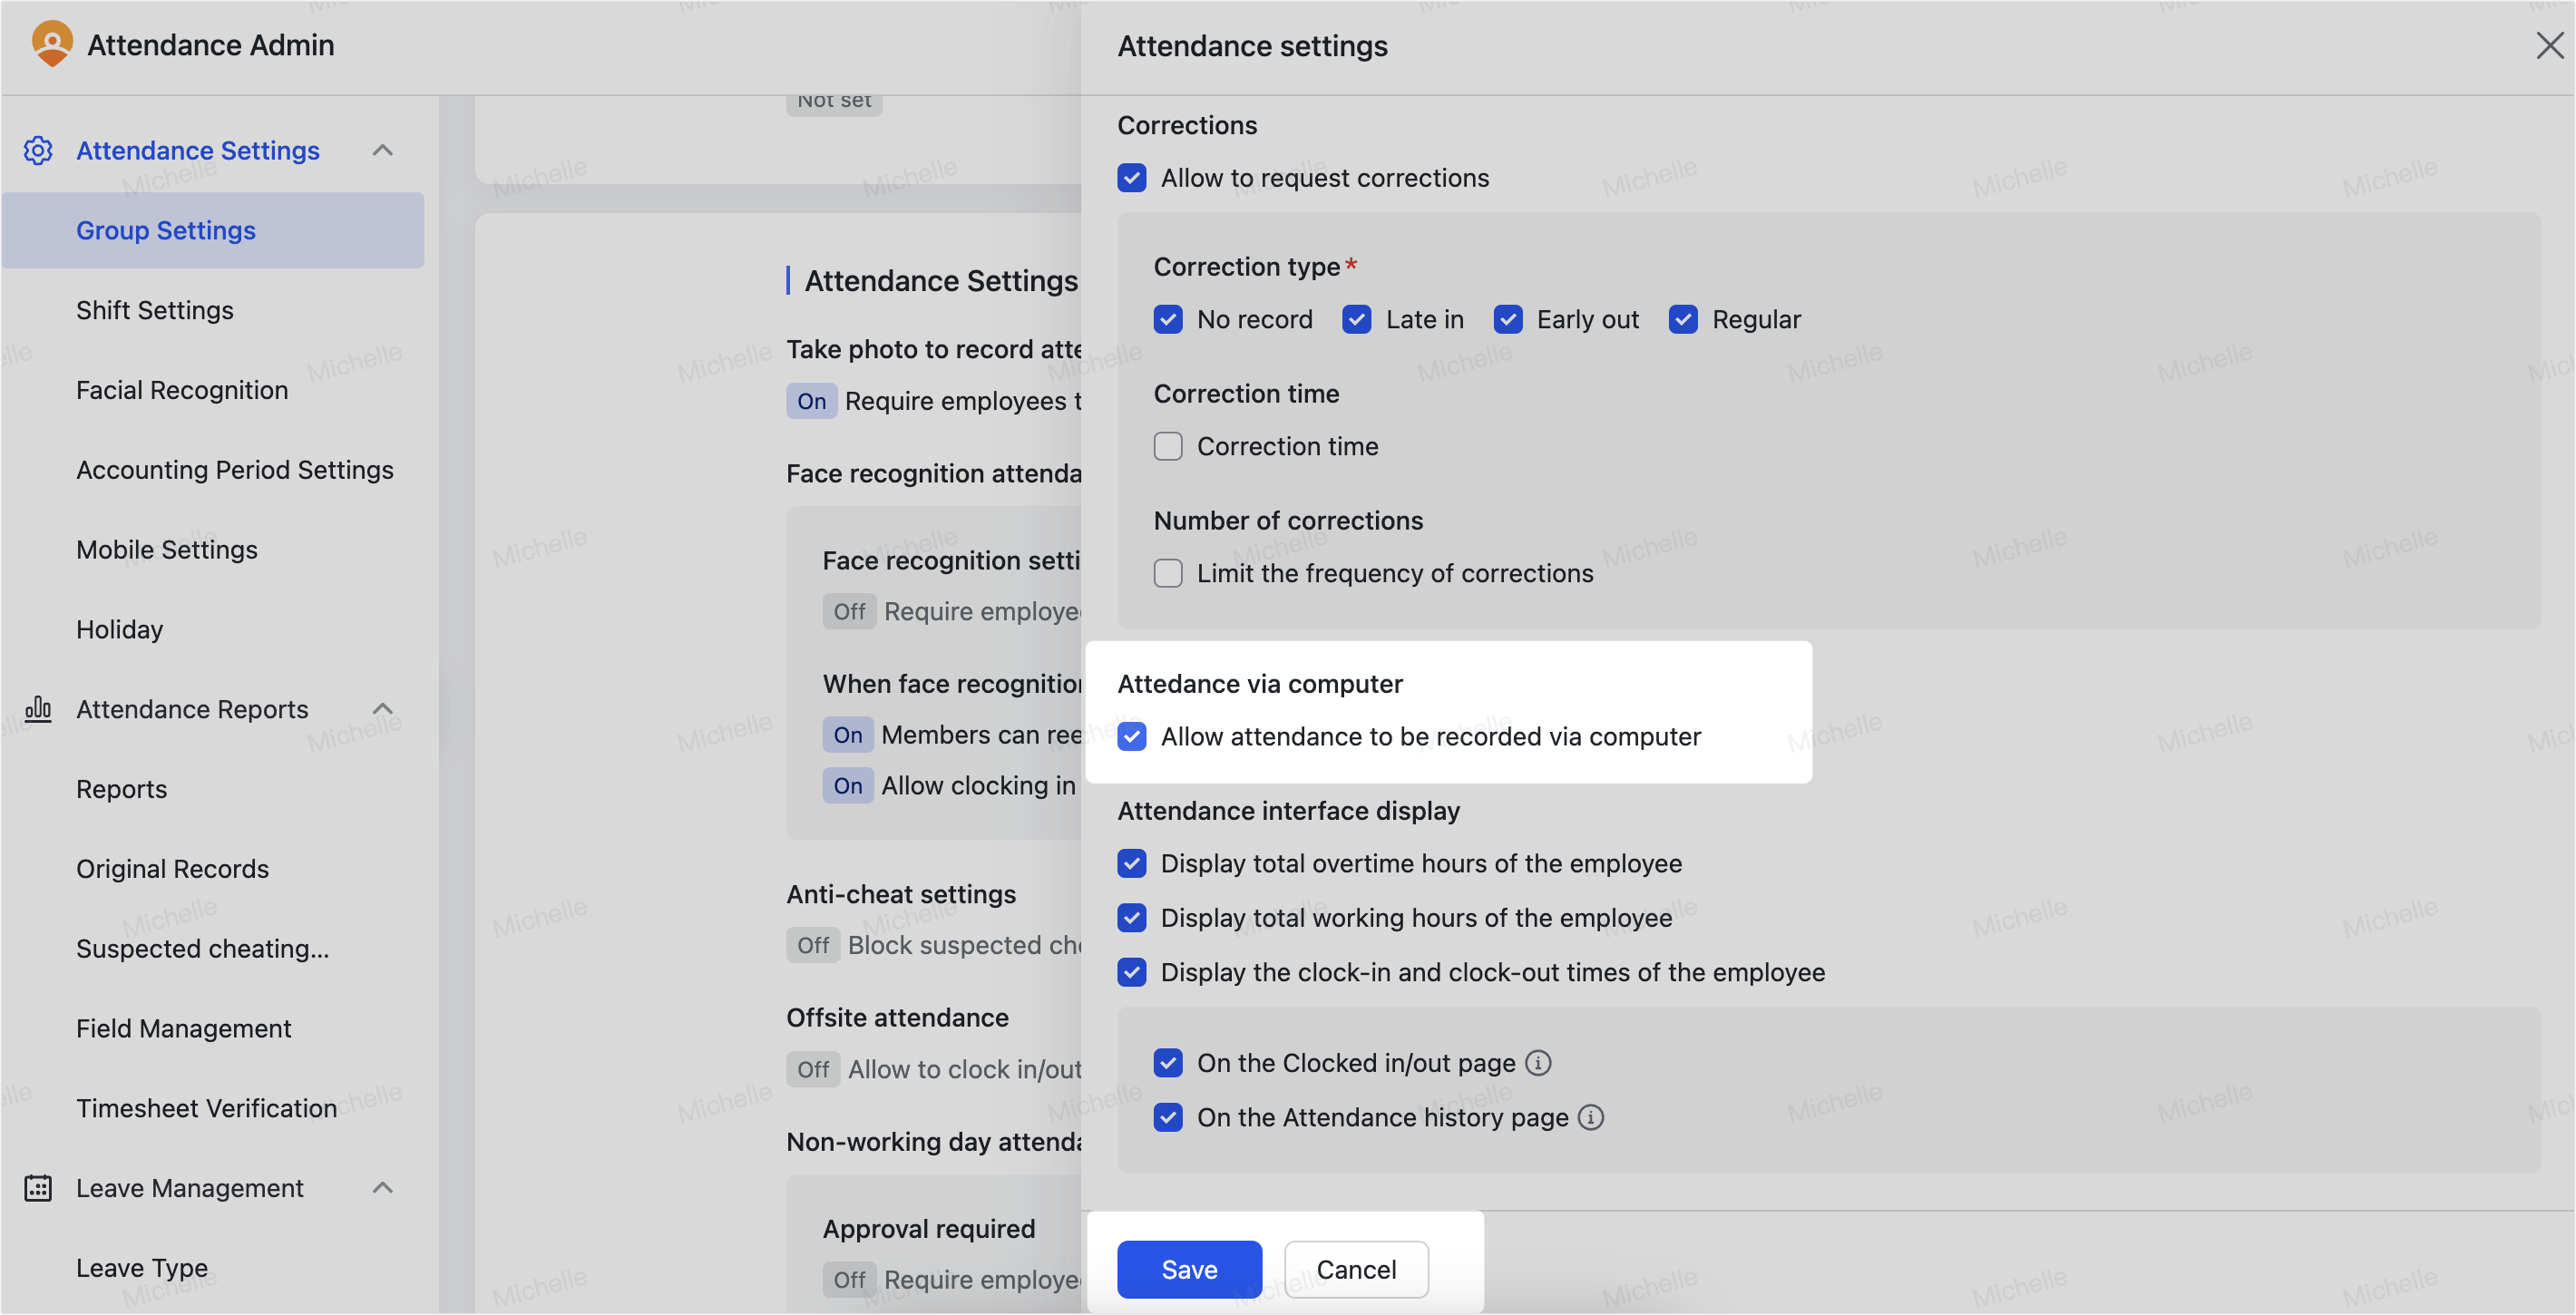Open the info tooltip beside Attendance history page
Screen dimensions: 2576x1315
[x=1592, y=1117]
